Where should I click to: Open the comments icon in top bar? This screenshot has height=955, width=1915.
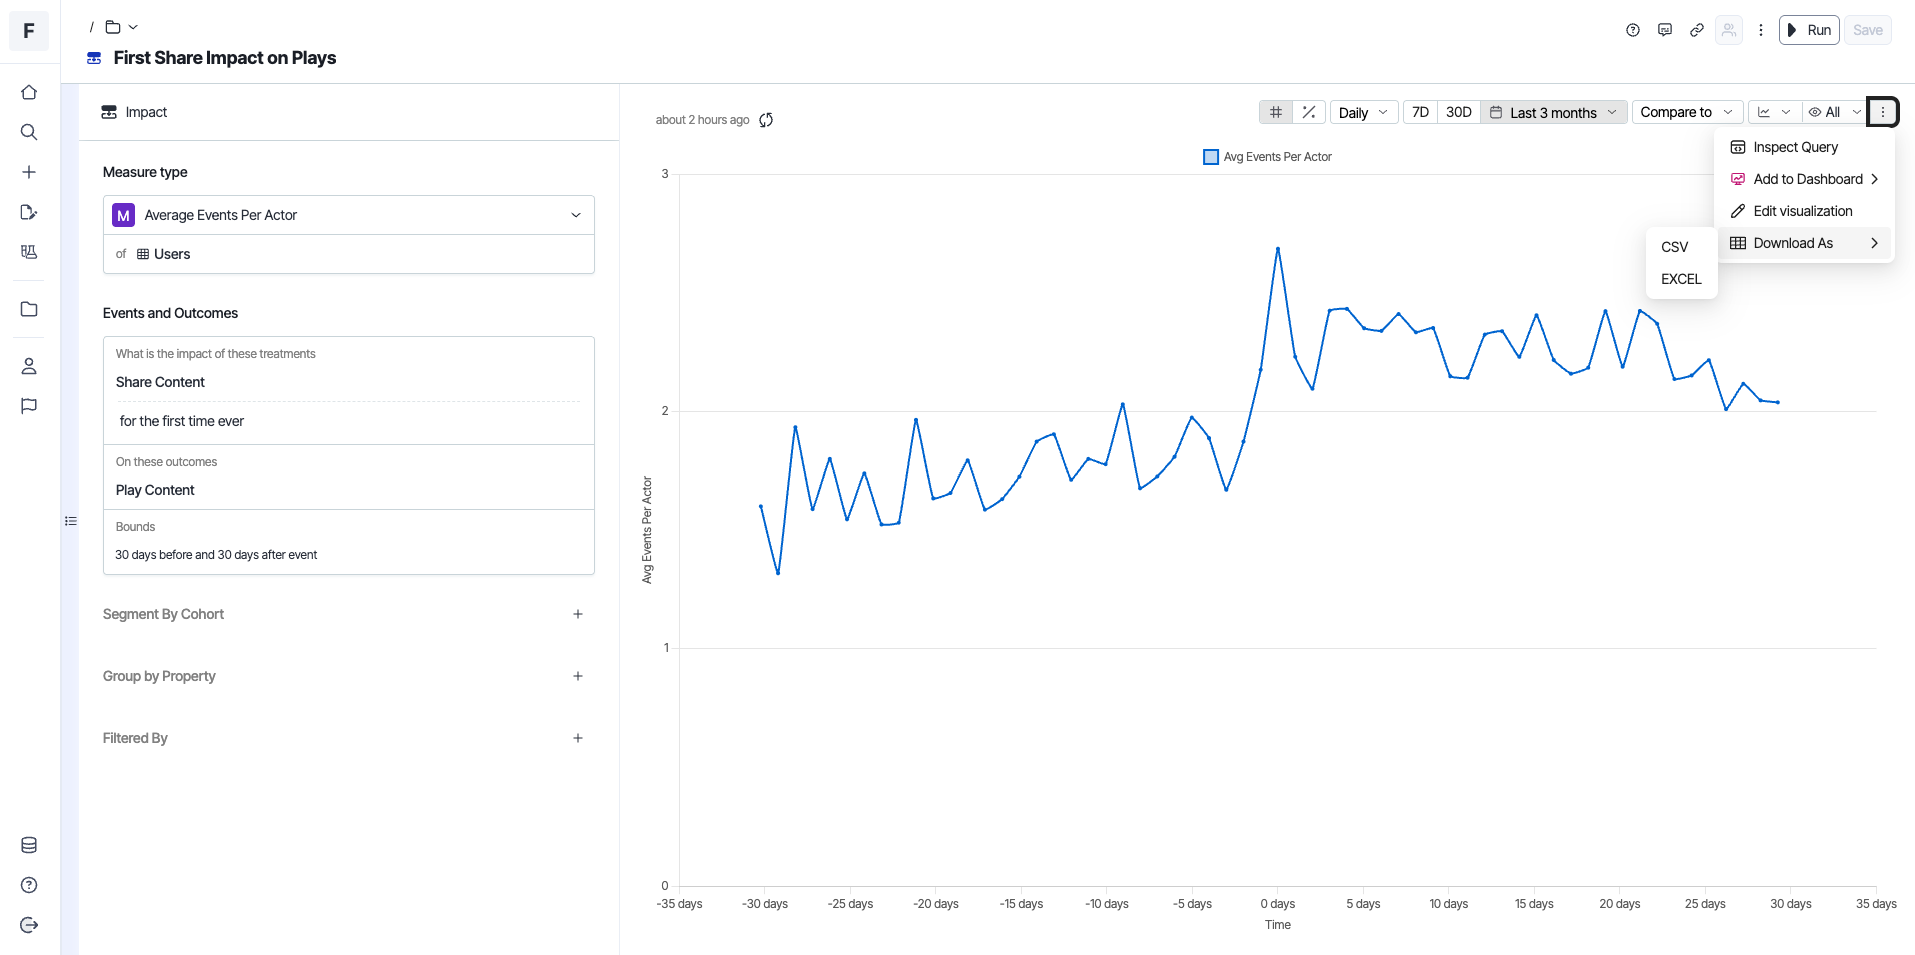coord(1665,30)
